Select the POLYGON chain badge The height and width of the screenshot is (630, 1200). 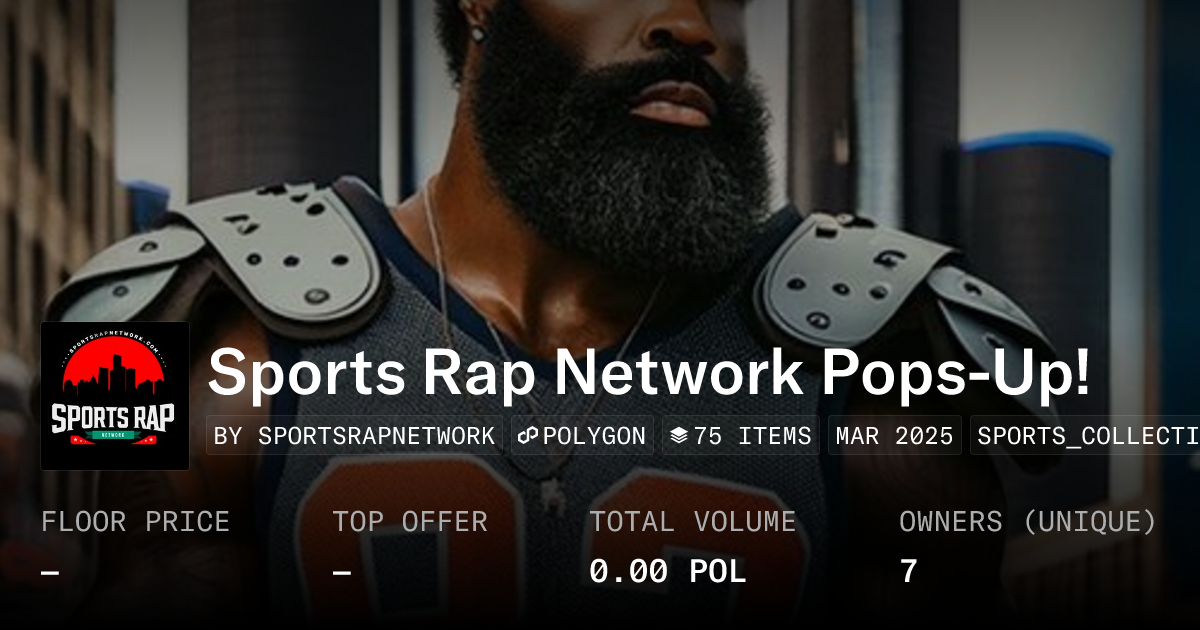582,436
